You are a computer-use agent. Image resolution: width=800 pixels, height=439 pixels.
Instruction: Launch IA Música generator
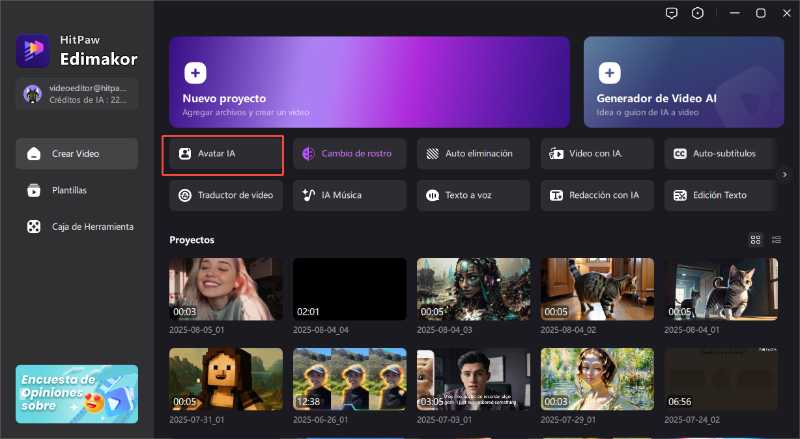[349, 195]
